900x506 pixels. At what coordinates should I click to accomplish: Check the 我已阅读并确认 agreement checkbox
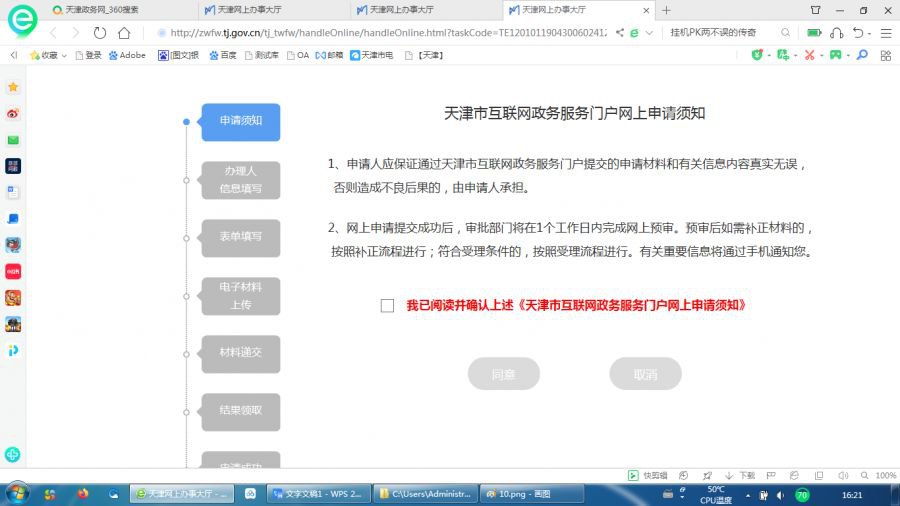(387, 306)
